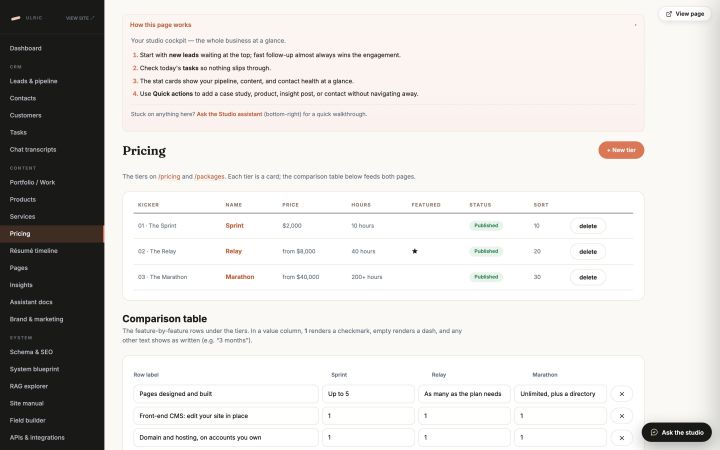The height and width of the screenshot is (450, 720).
Task: Click the $2,000 price cell
Action: tap(292, 226)
